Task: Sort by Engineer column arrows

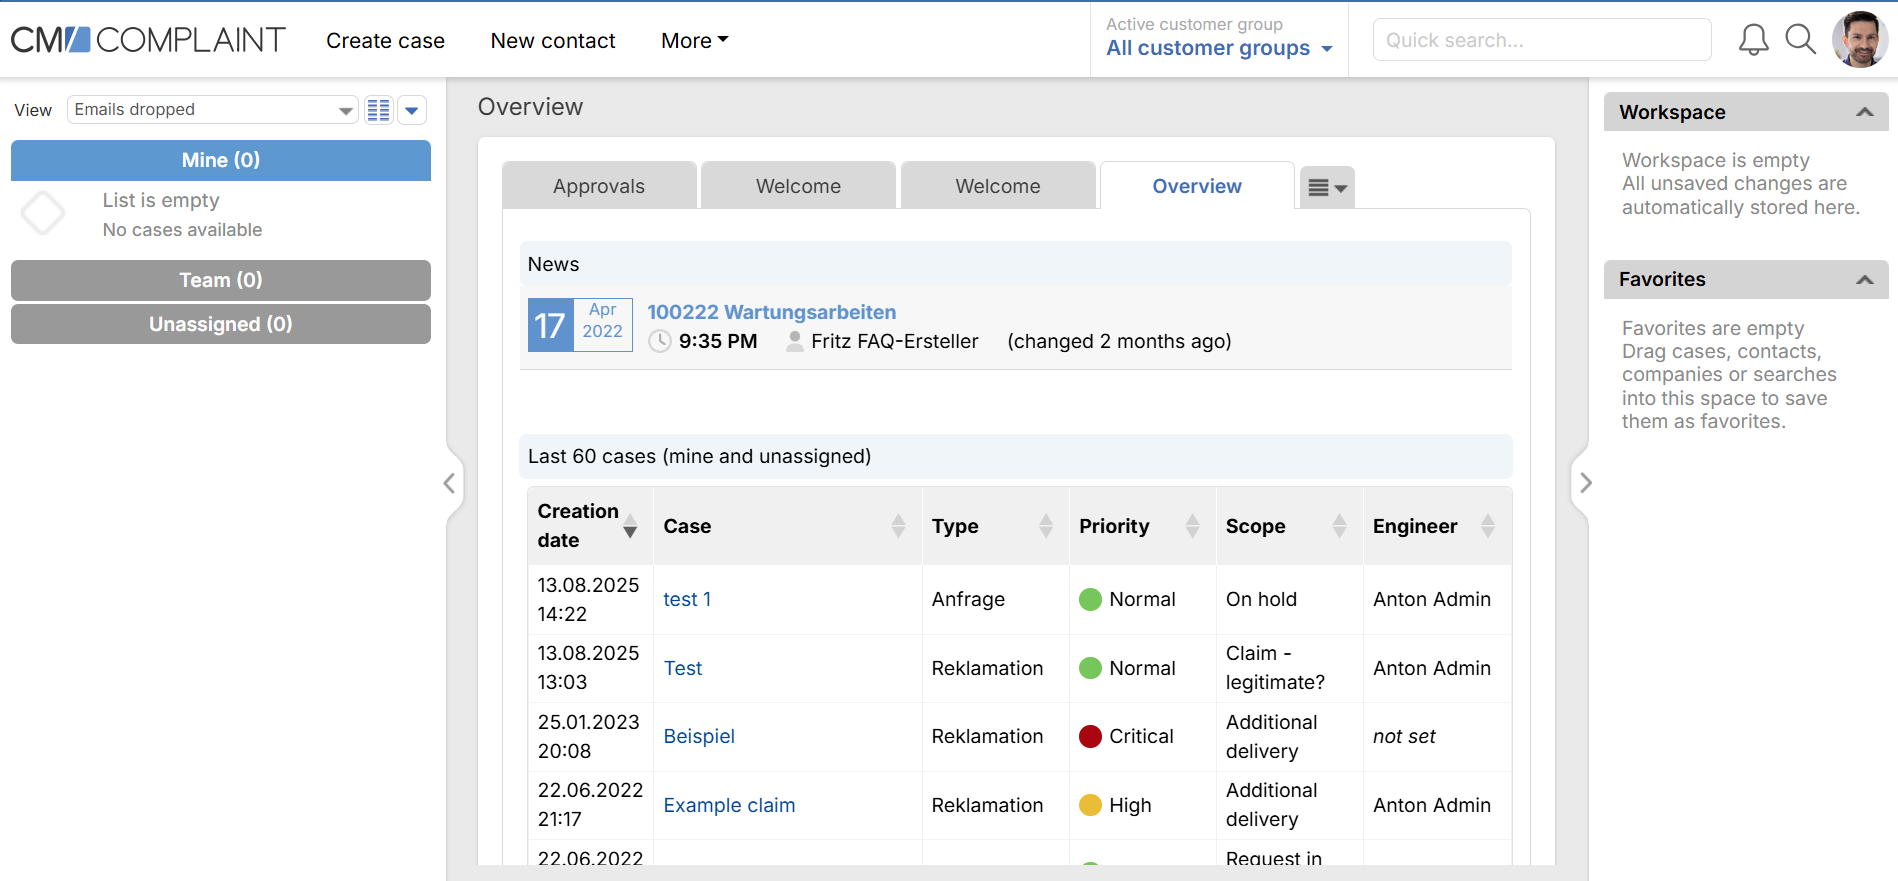Action: point(1488,526)
